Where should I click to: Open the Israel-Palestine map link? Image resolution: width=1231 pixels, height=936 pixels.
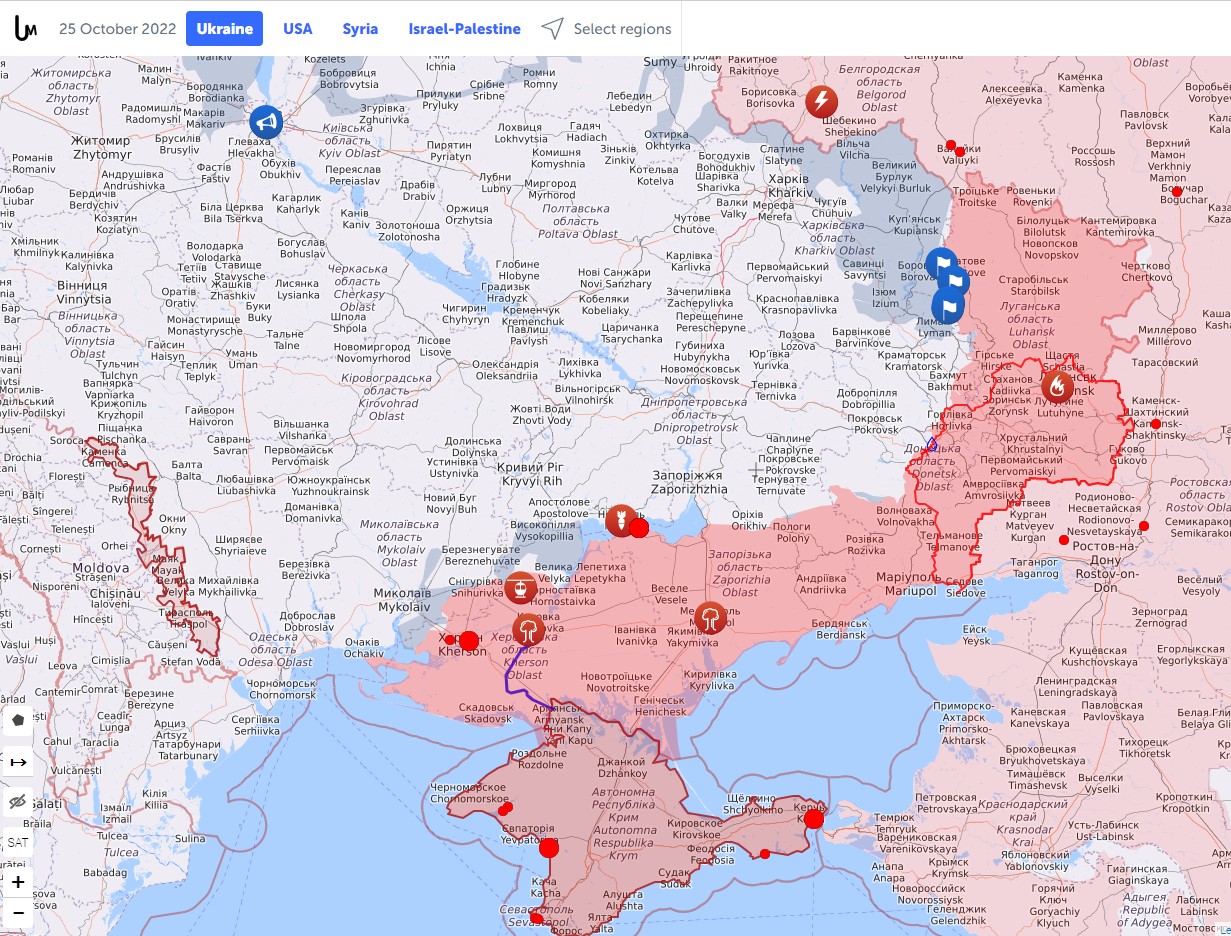(x=464, y=29)
